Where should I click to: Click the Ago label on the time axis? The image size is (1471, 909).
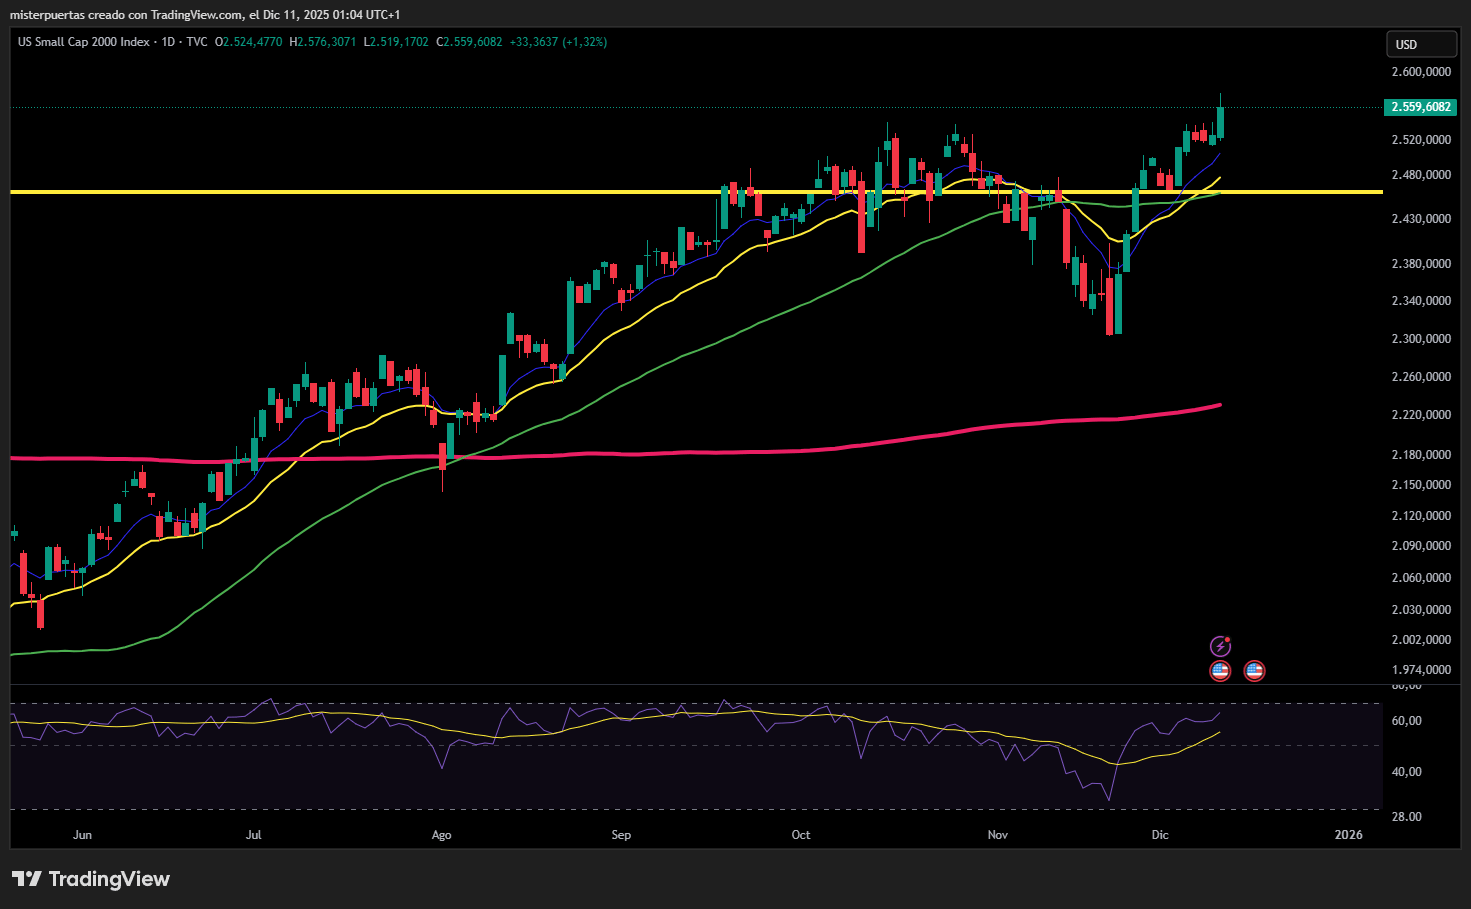(441, 835)
